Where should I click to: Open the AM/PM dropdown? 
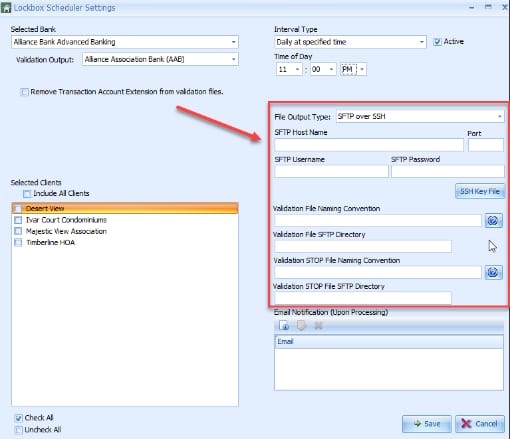coord(362,69)
